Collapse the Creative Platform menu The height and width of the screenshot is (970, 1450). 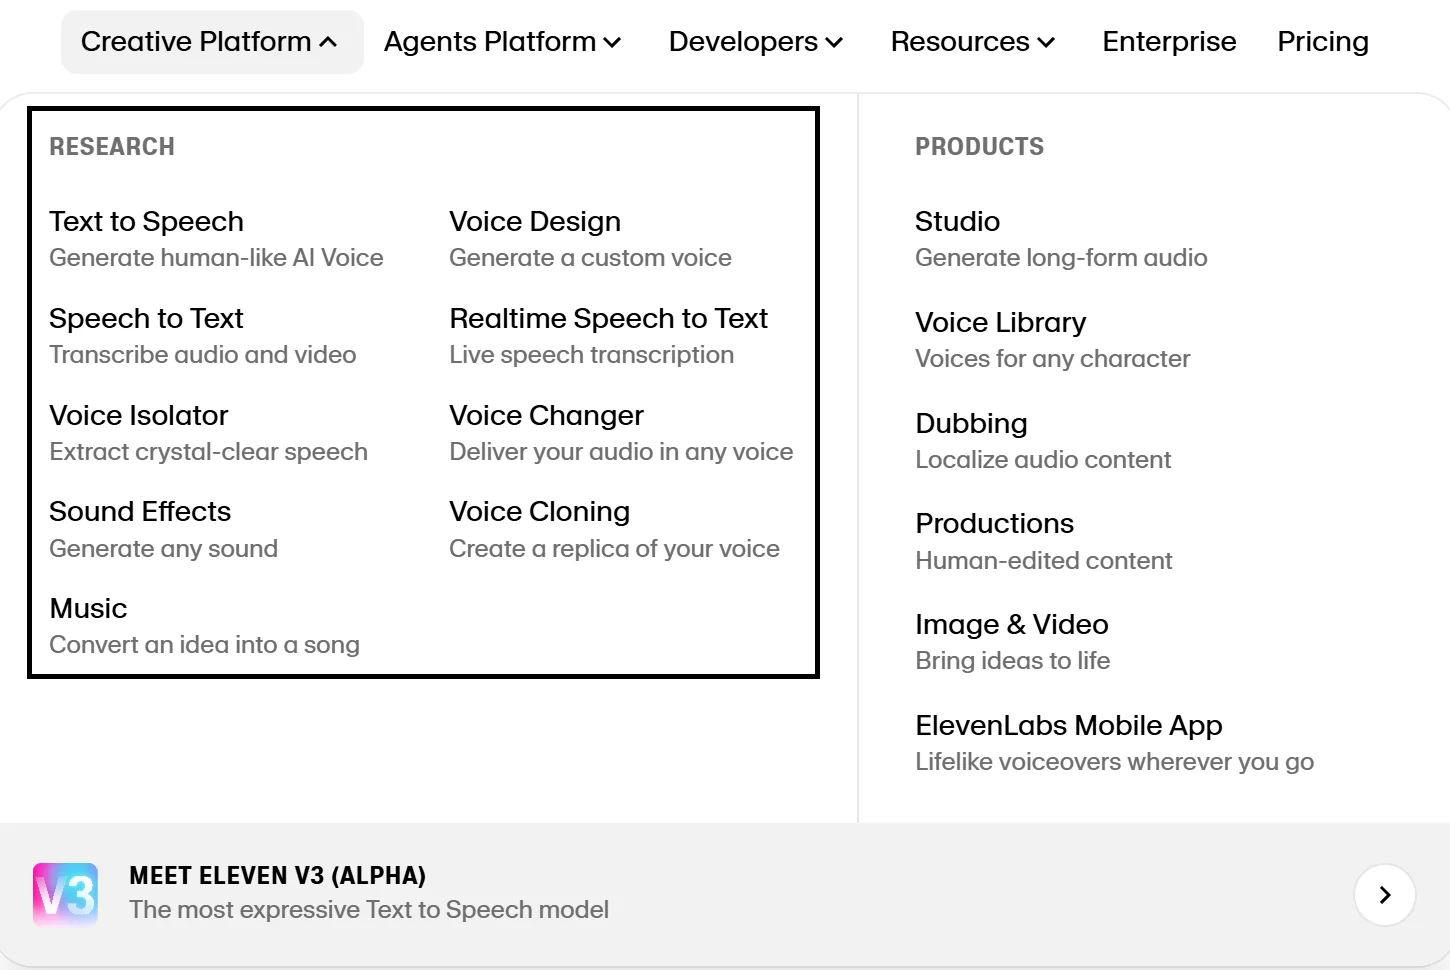211,42
